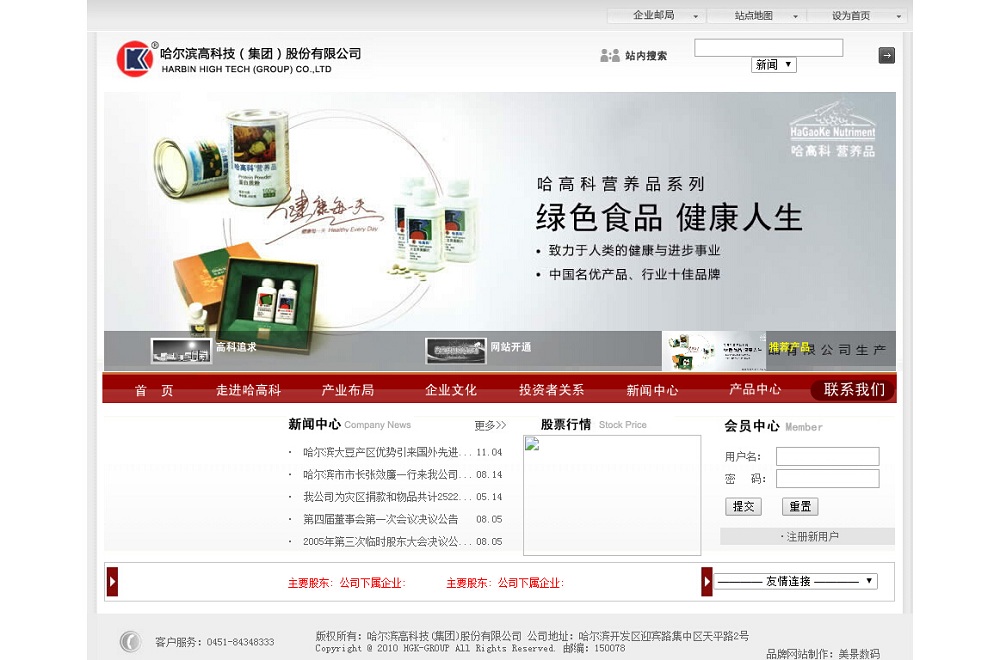
Task: Click the 网站开通 thumbnail
Action: click(455, 351)
